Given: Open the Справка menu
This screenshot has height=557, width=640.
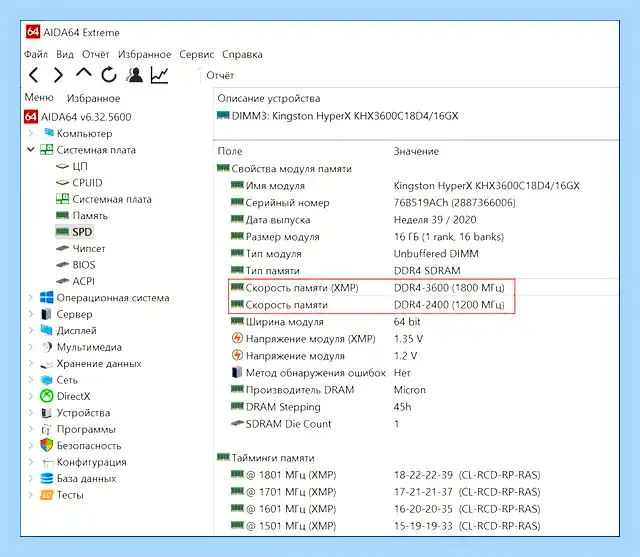Looking at the screenshot, I should 242,54.
